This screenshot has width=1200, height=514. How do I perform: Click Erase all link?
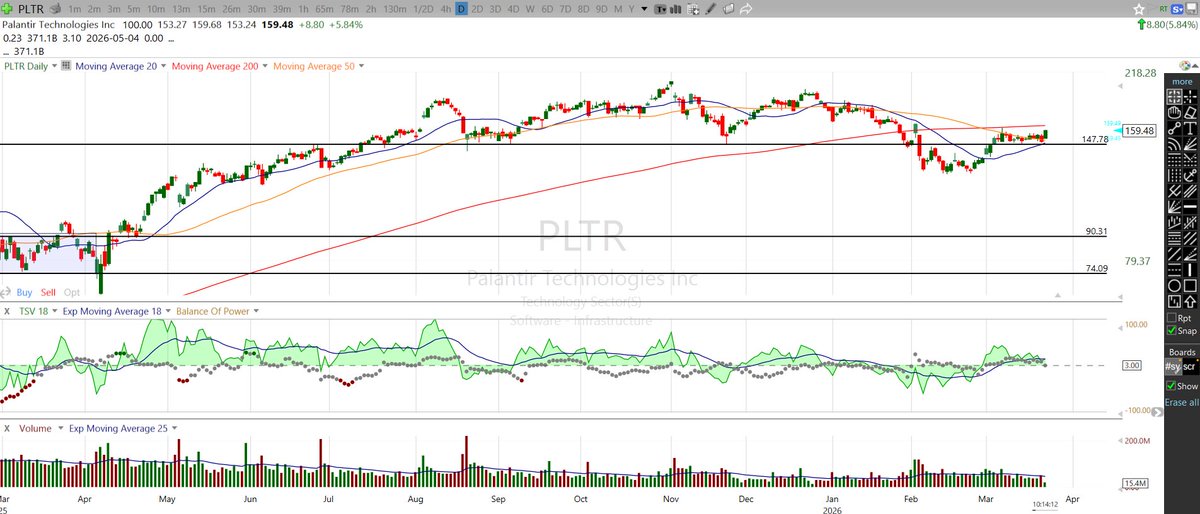(1182, 402)
